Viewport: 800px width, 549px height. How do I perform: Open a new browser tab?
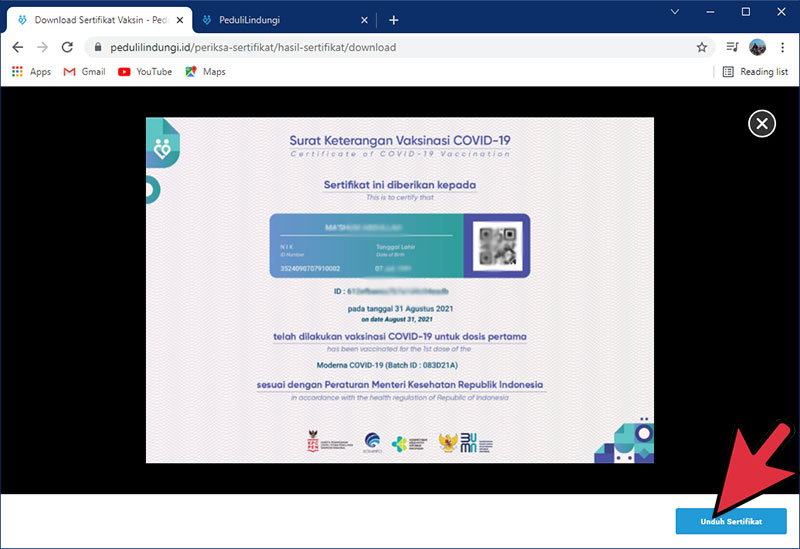pos(393,20)
